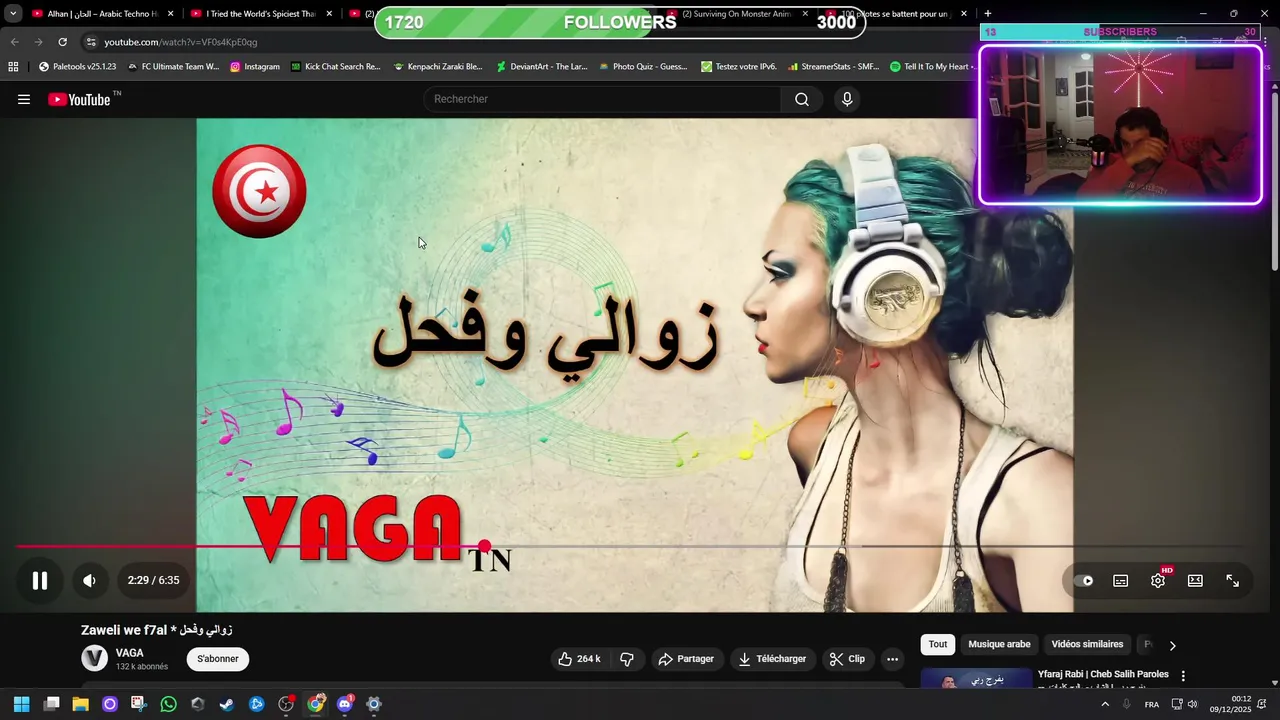Show next filter chips with arrow
Viewport: 1280px width, 720px height.
[1173, 646]
